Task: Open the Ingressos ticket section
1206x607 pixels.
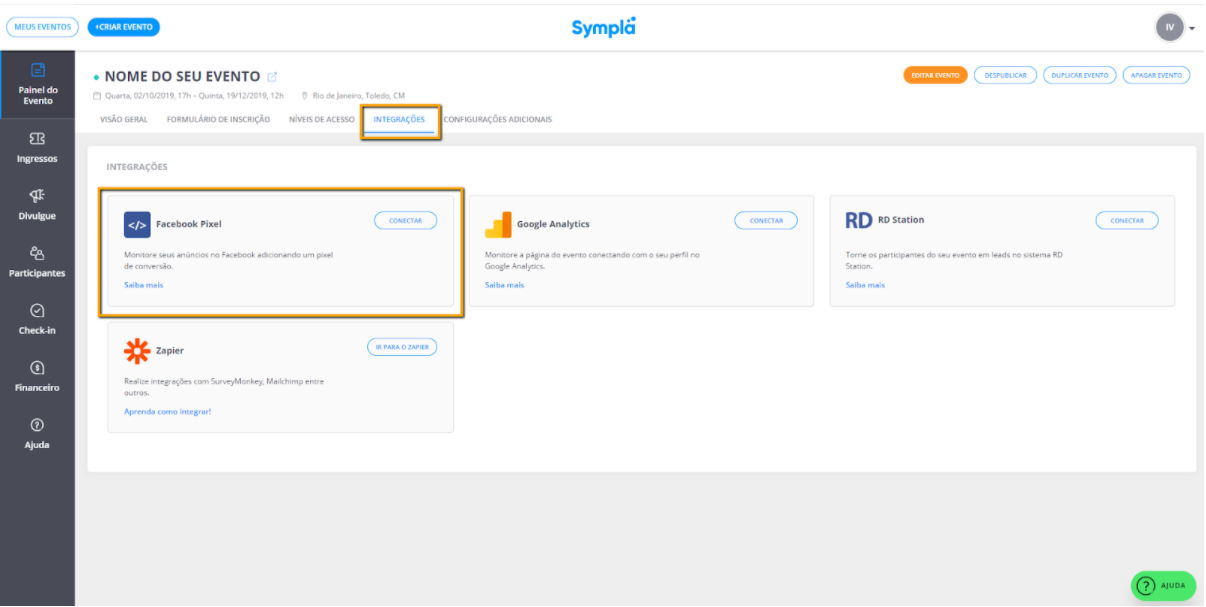Action: click(x=37, y=147)
